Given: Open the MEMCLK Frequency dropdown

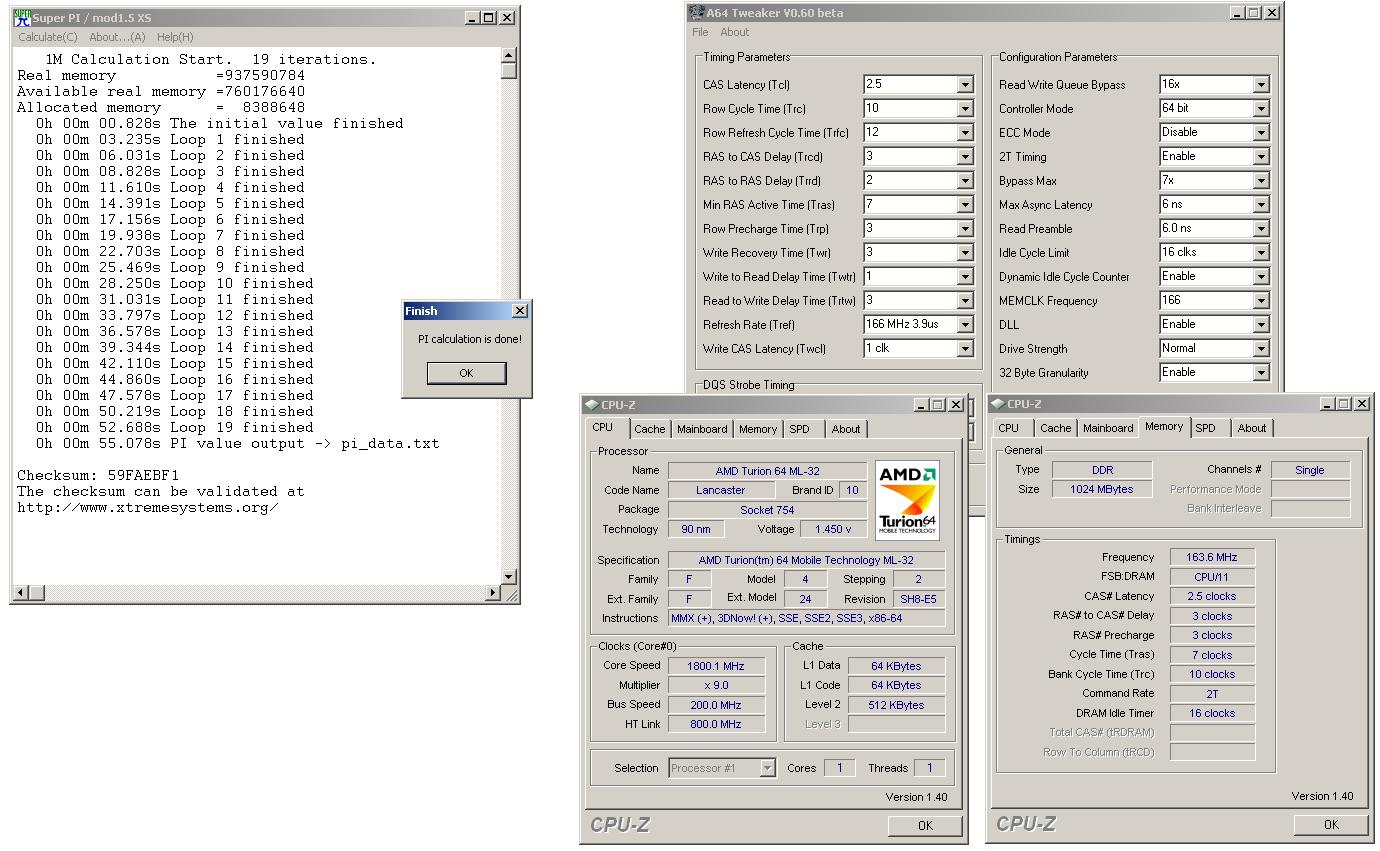Looking at the screenshot, I should pos(1261,301).
